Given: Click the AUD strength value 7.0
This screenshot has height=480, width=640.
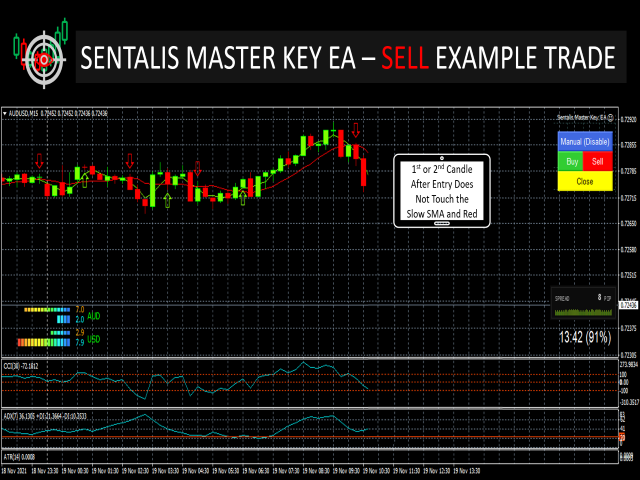Looking at the screenshot, I should coord(80,310).
